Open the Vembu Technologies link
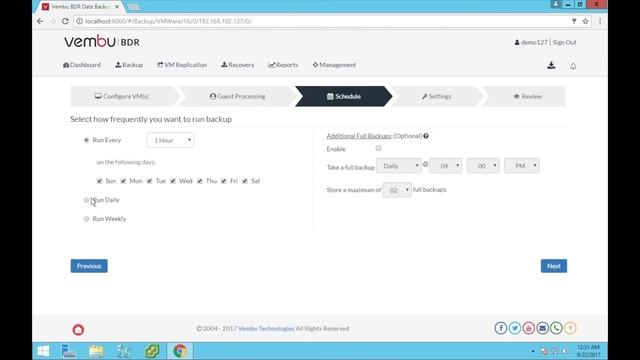Viewport: 640px width, 360px height. point(266,328)
